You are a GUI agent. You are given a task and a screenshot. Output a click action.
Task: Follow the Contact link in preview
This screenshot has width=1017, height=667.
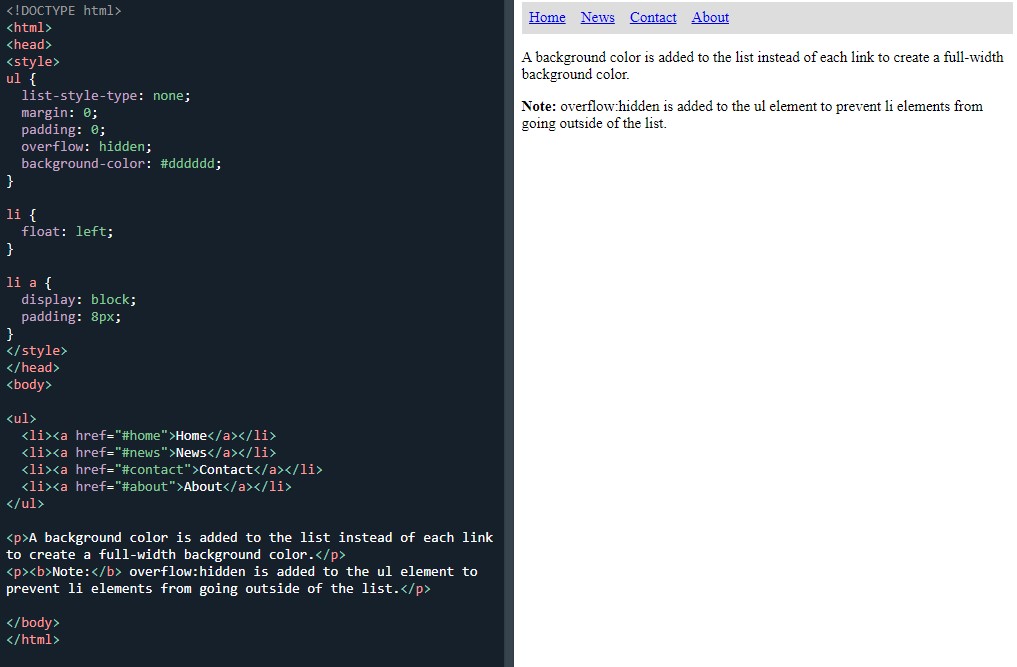653,18
